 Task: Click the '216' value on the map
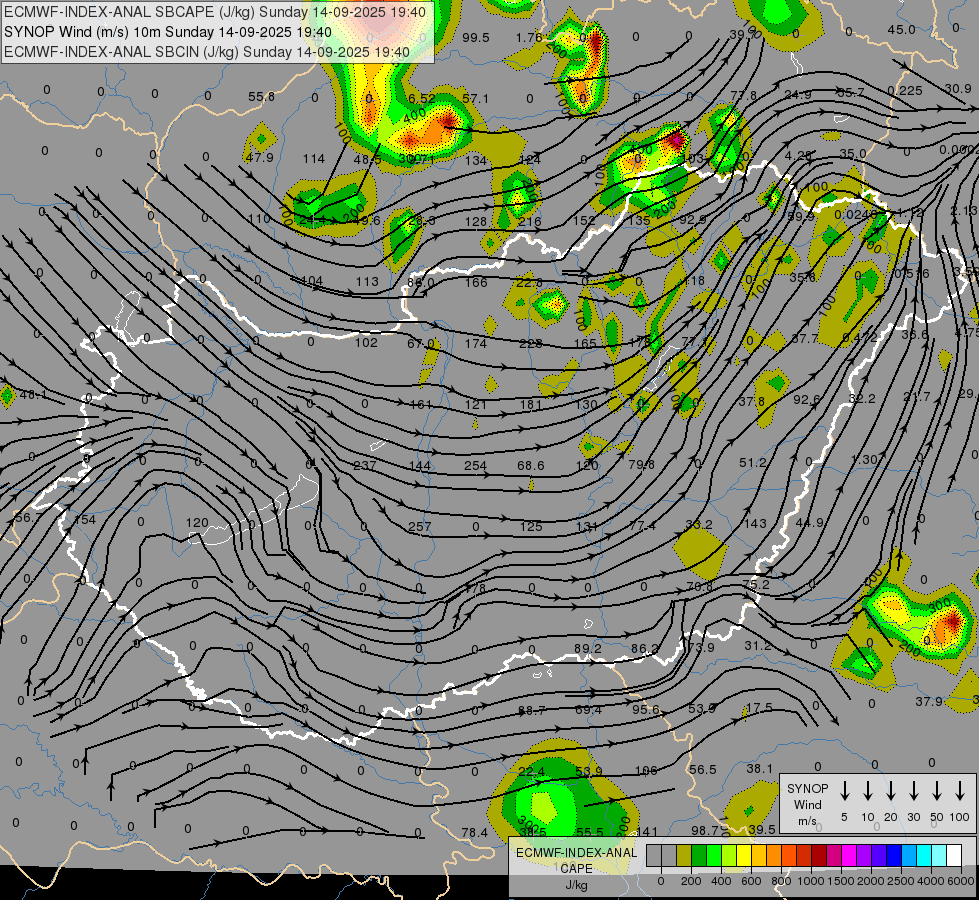tap(529, 221)
